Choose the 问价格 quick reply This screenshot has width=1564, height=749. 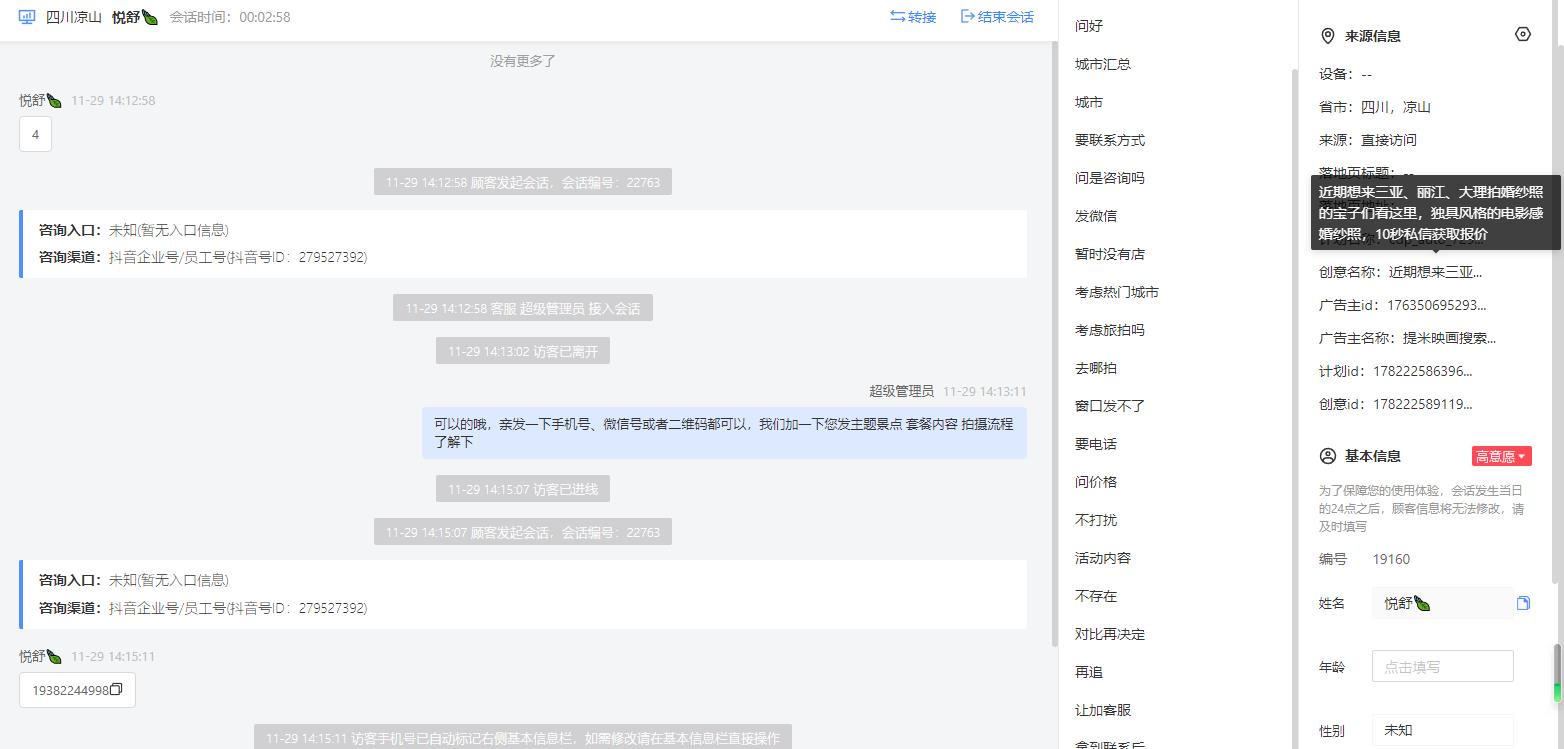pos(1096,482)
